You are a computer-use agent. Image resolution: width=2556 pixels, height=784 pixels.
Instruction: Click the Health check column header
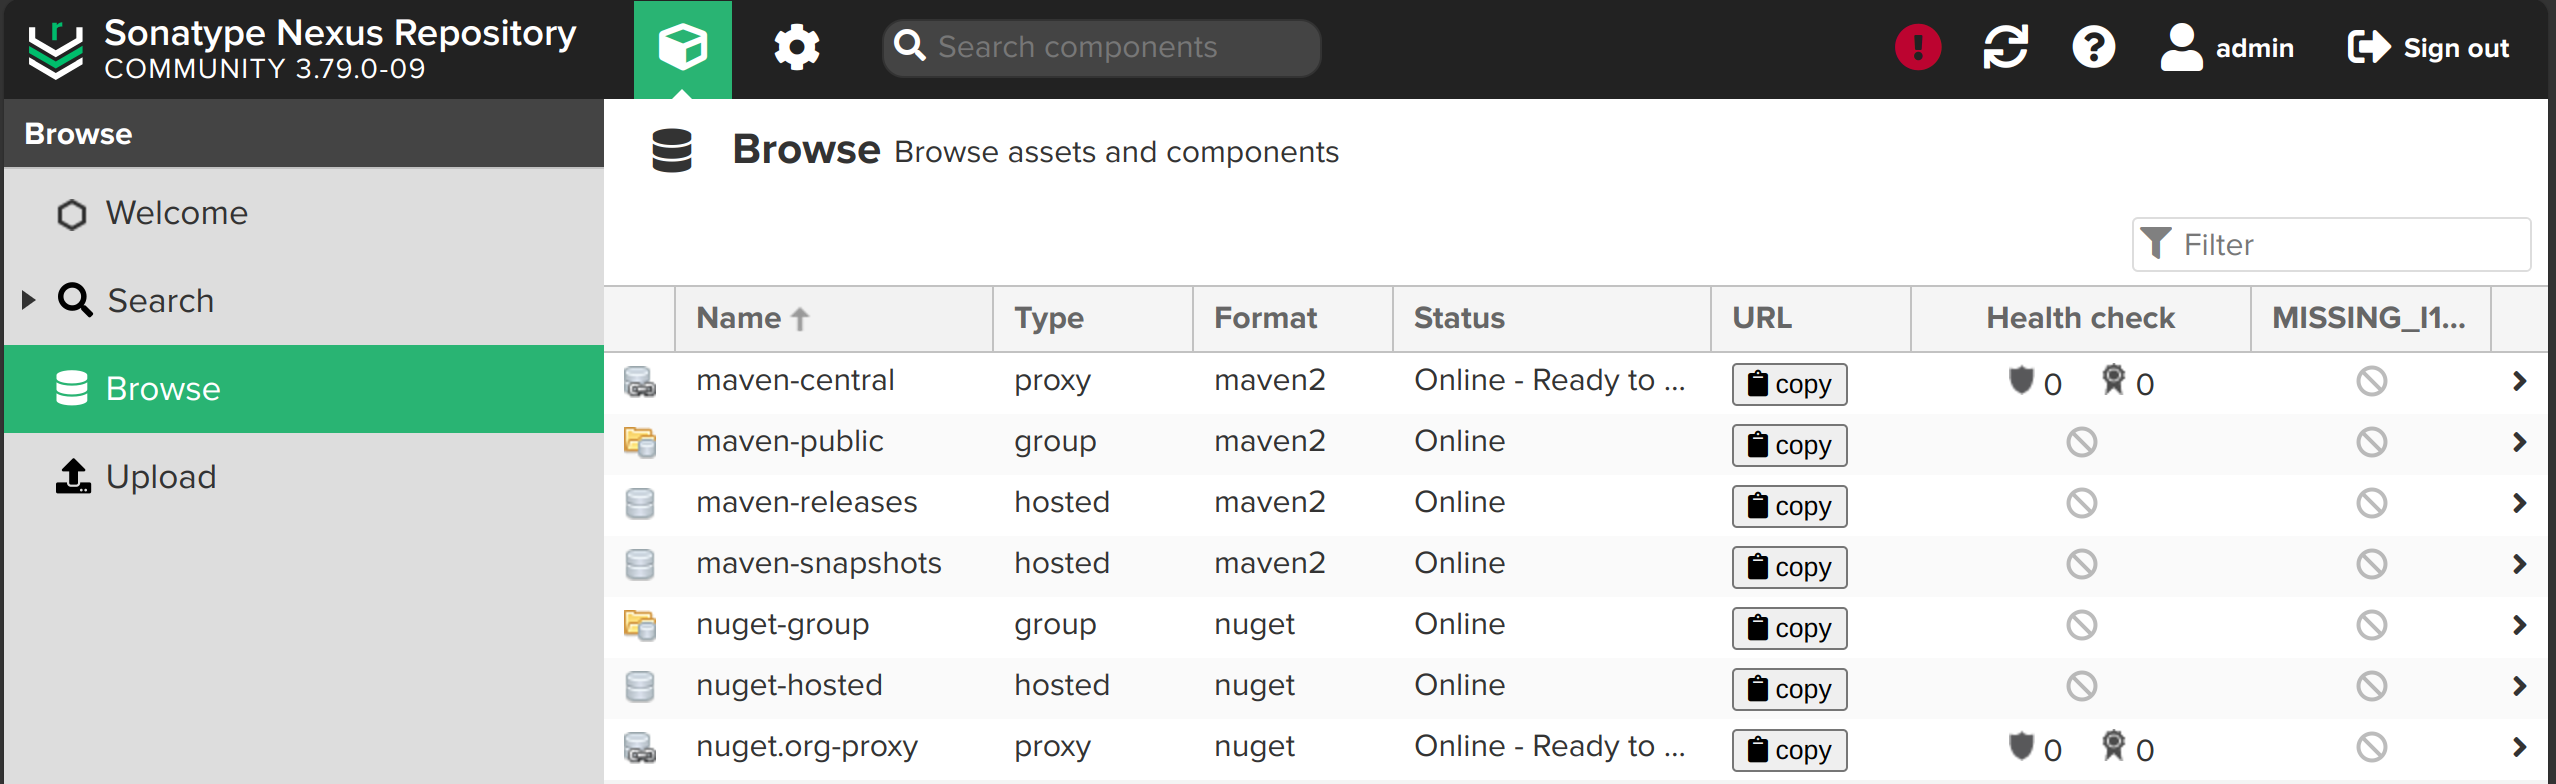pyautogui.click(x=2081, y=318)
